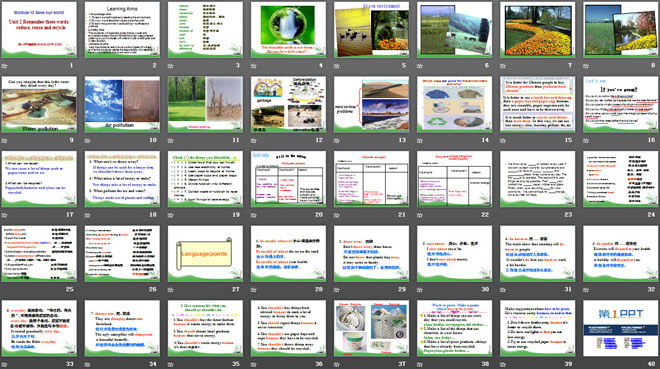Image resolution: width=660 pixels, height=369 pixels.
Task: Select slide 20 'Fill in the table'
Action: (x=288, y=179)
